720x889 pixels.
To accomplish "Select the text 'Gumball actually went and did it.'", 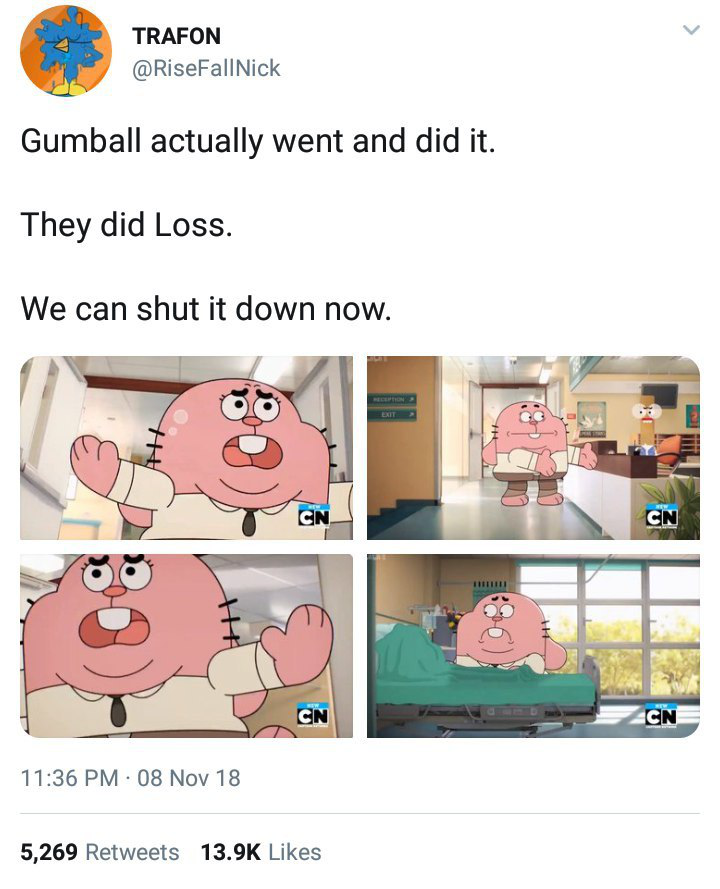I will [x=258, y=141].
